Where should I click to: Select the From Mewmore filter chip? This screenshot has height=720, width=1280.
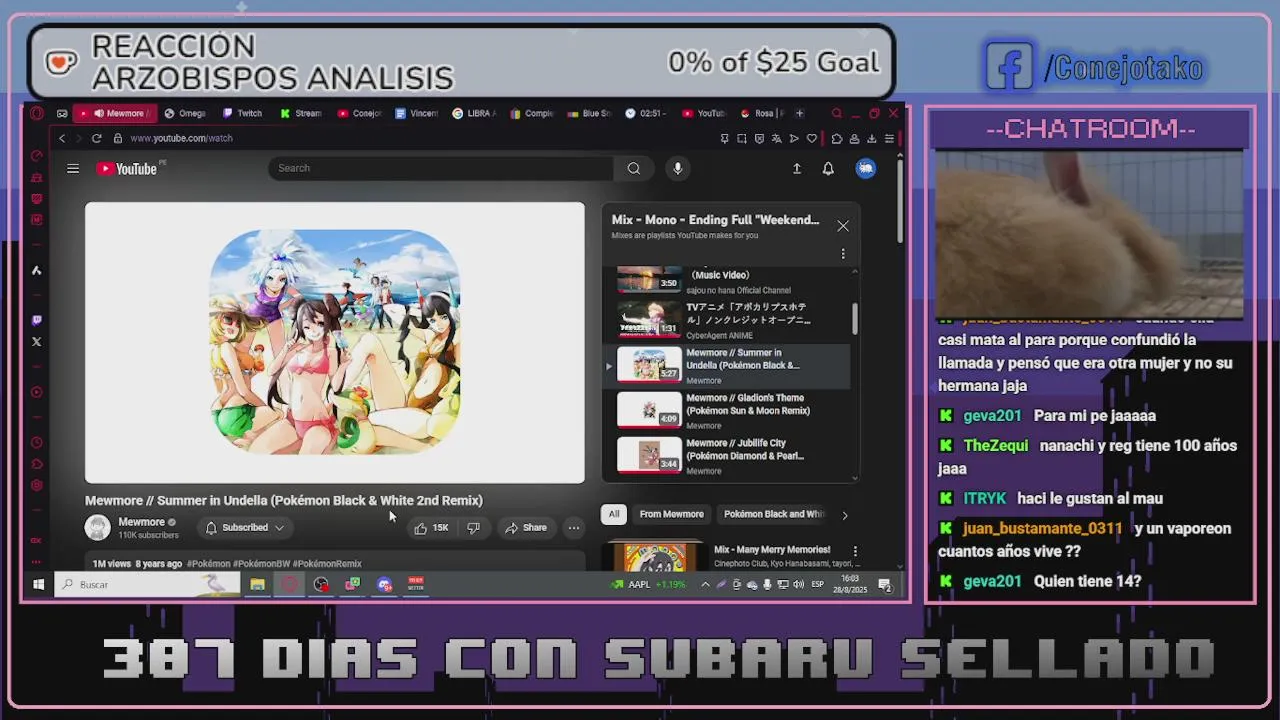(x=672, y=514)
